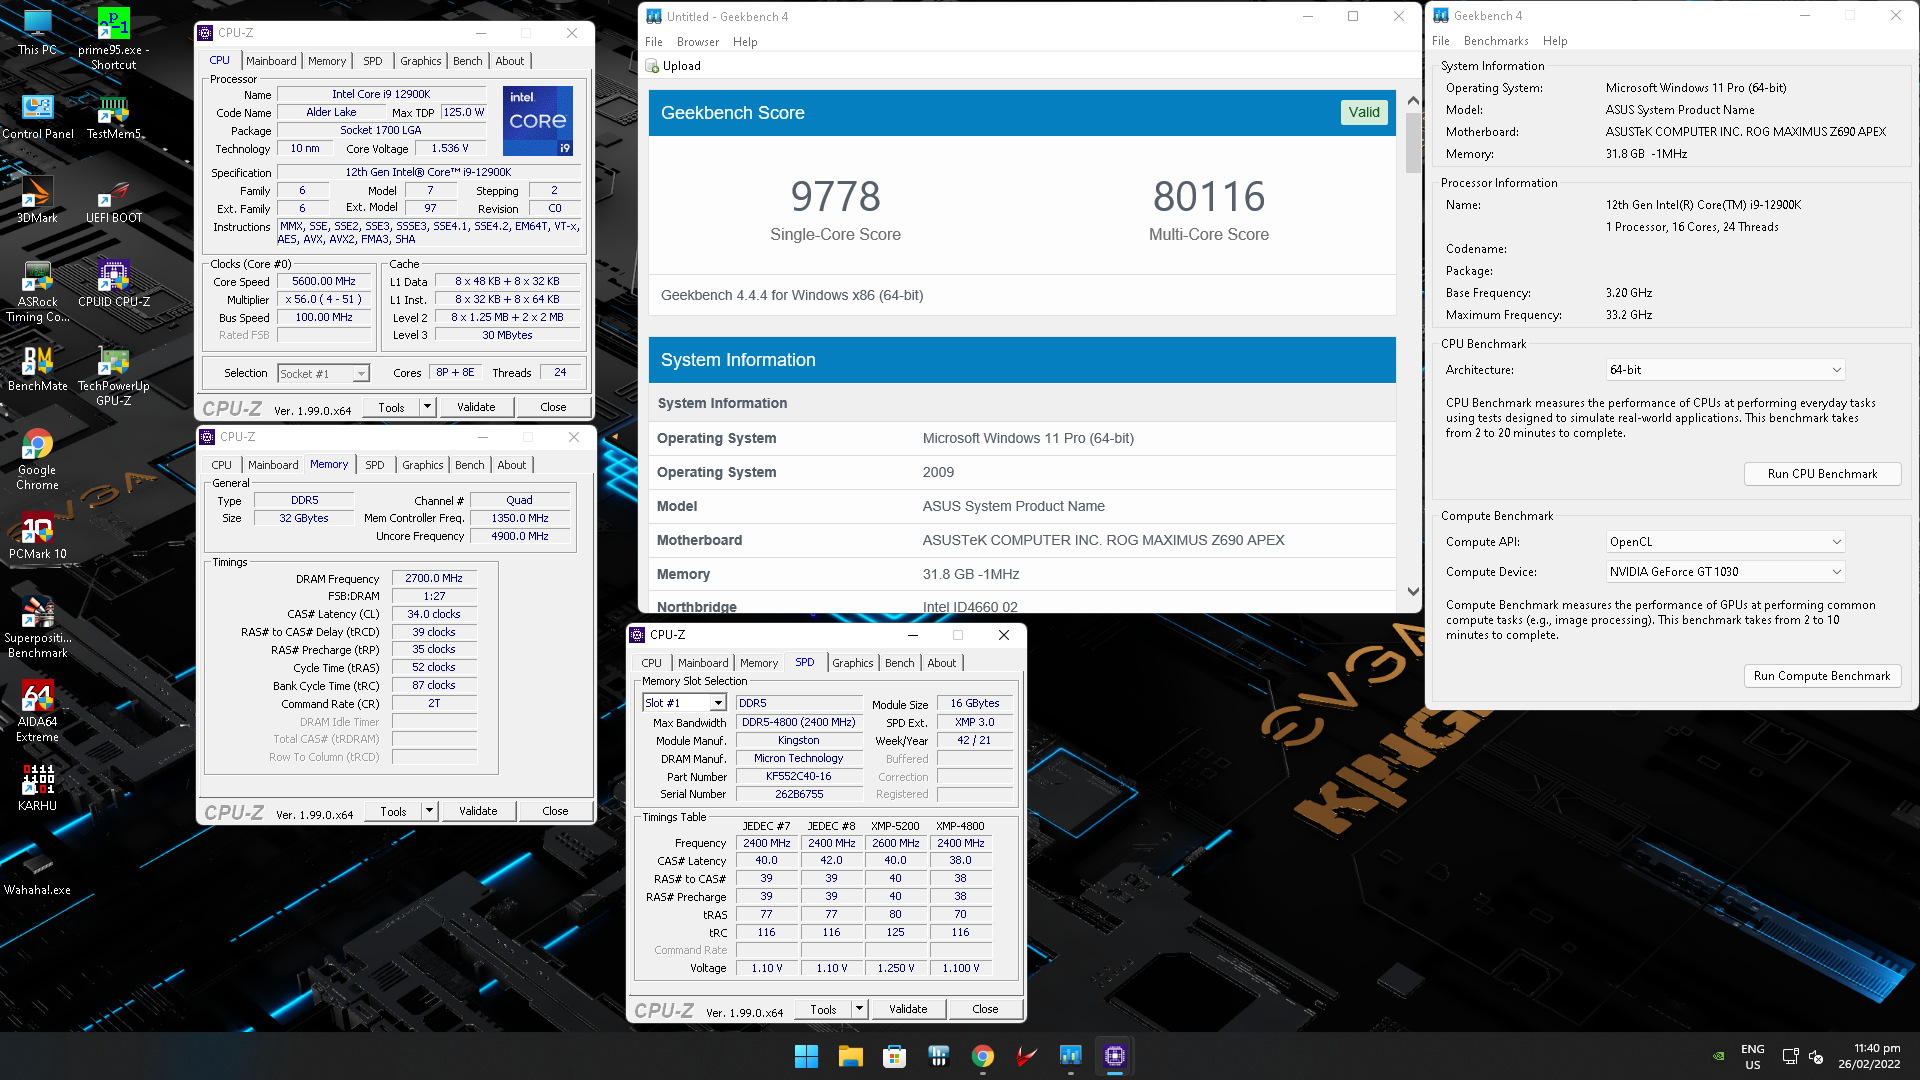
Task: Open Tools dropdown arrow in CPU-Z SPD window
Action: (859, 1009)
